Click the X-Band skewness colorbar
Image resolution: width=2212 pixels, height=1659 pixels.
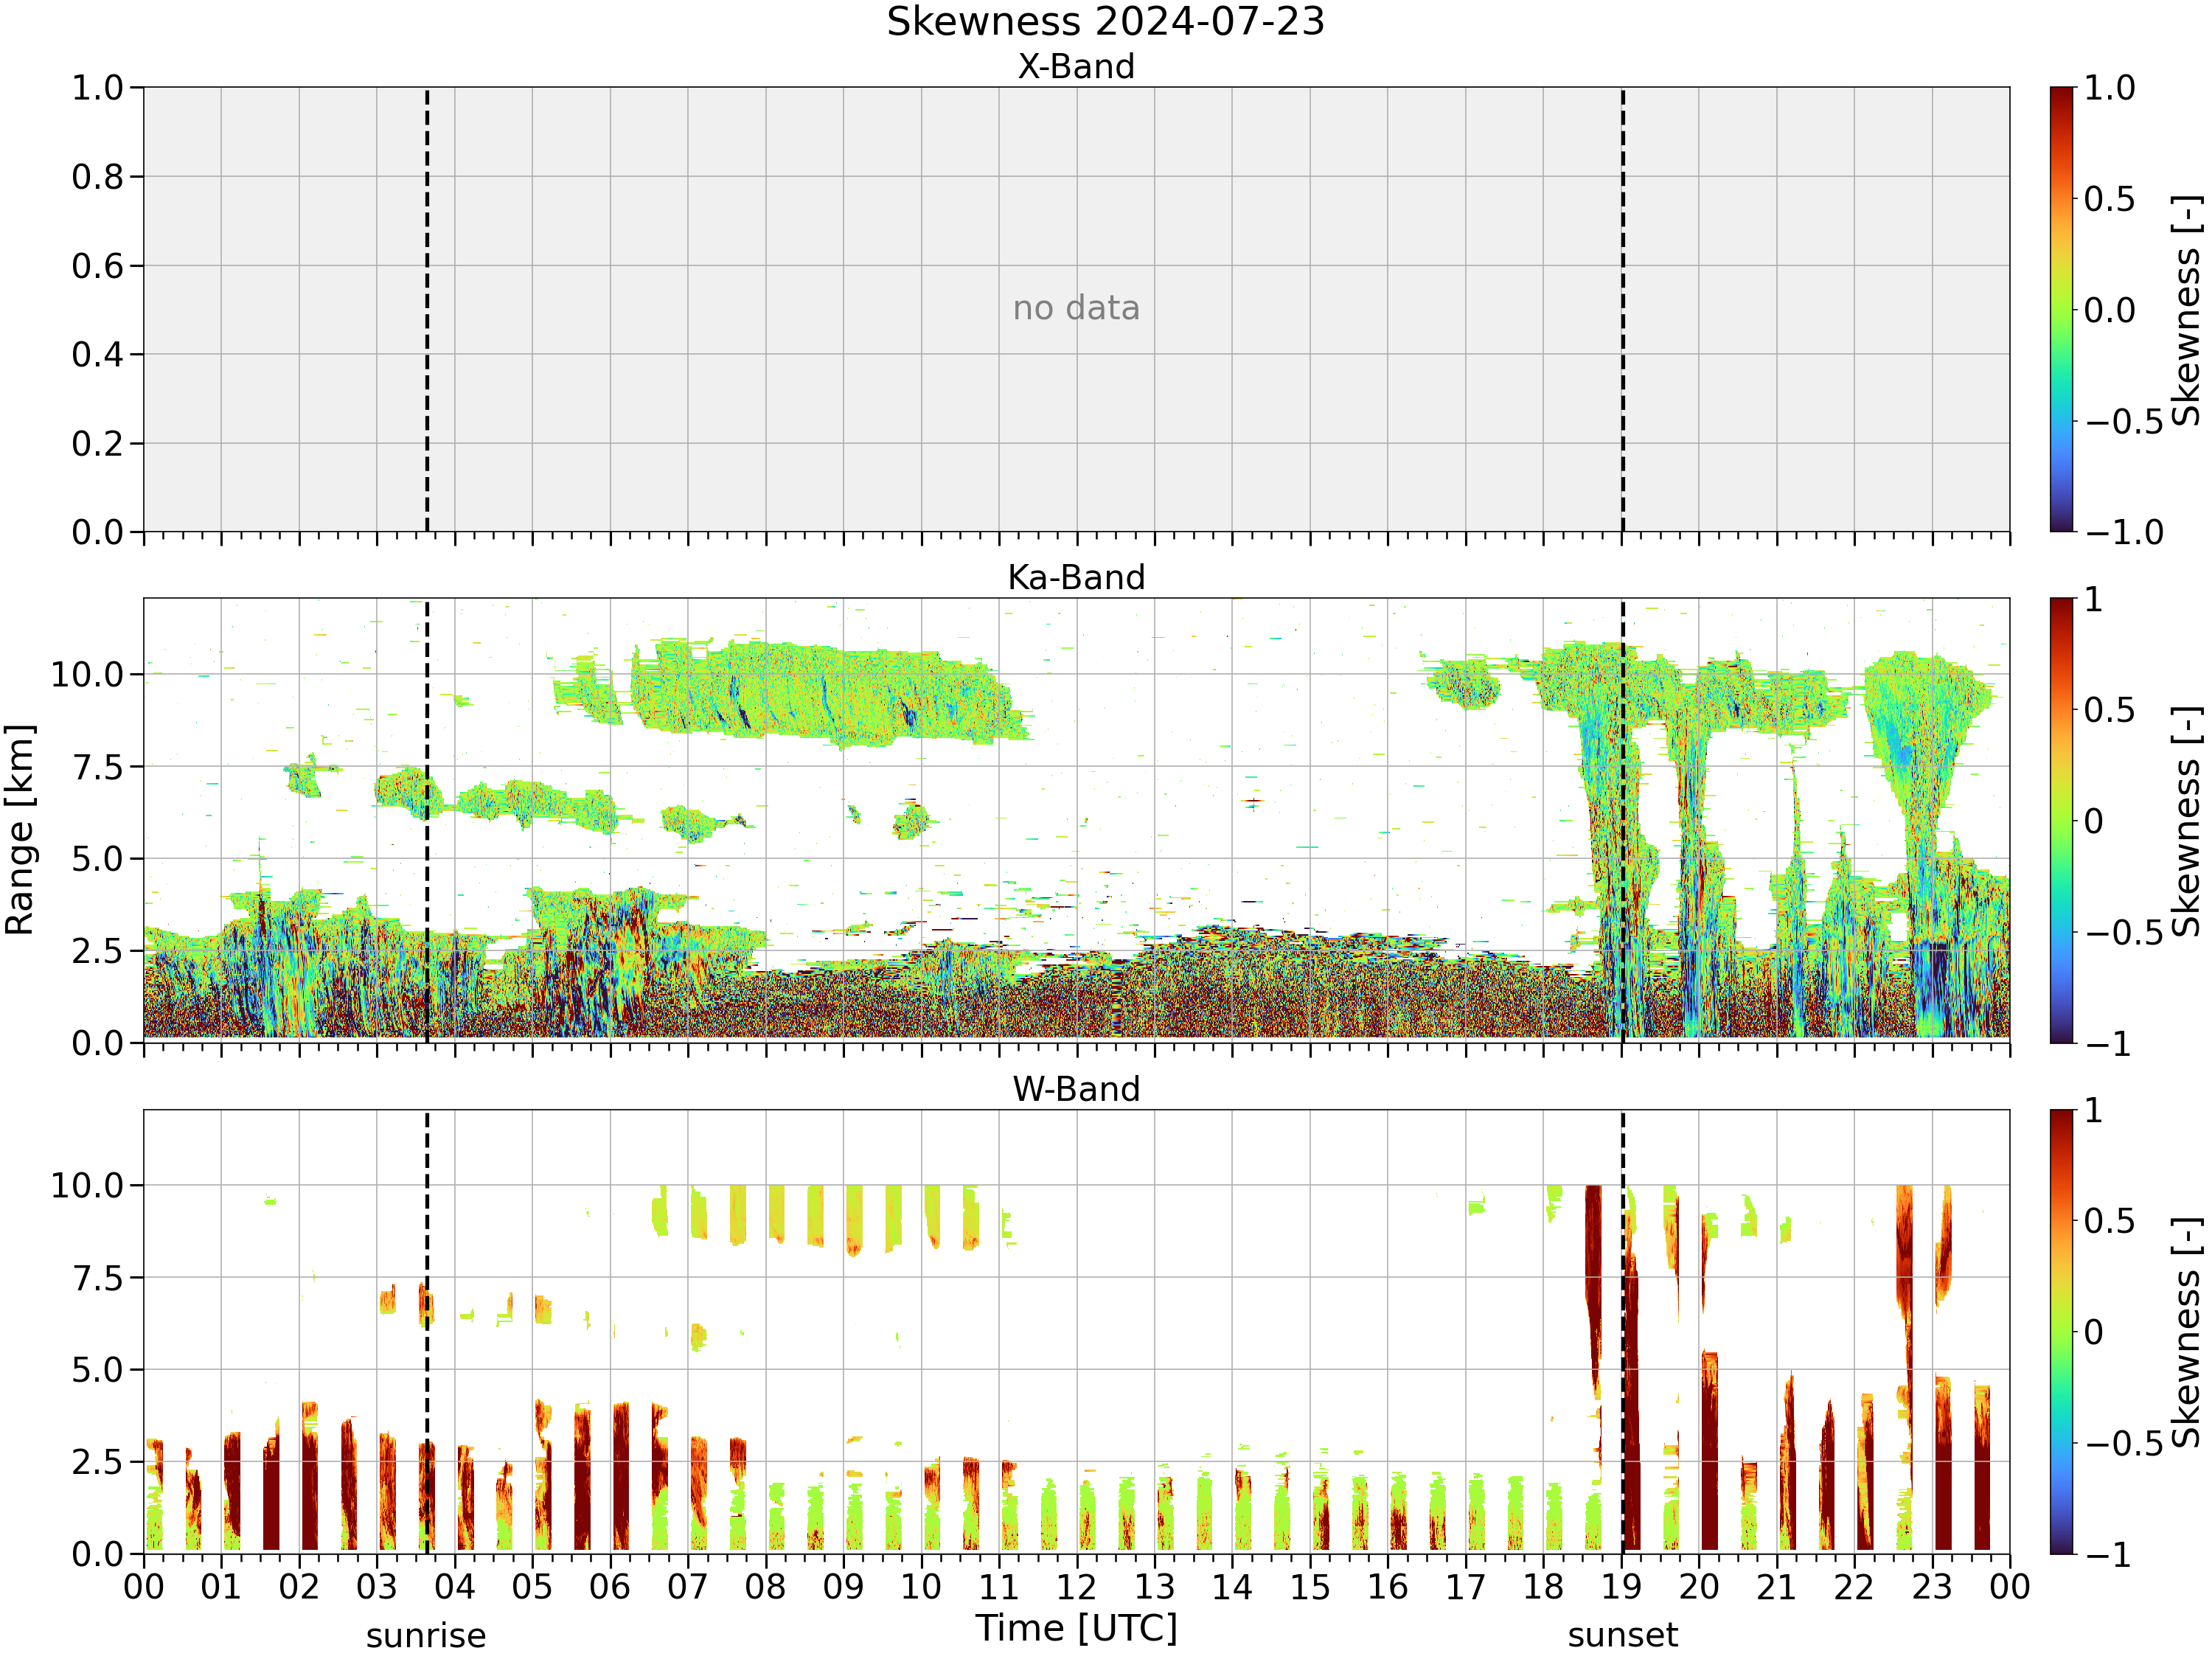tap(2061, 309)
